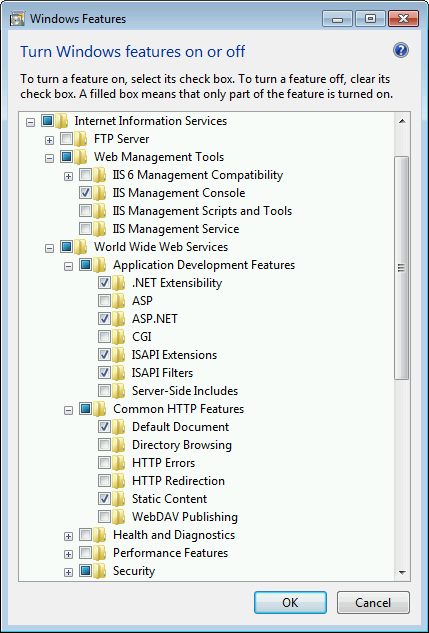Screen dimensions: 429x633
Task: Expand the Health and Diagnostics node
Action: pos(69,537)
